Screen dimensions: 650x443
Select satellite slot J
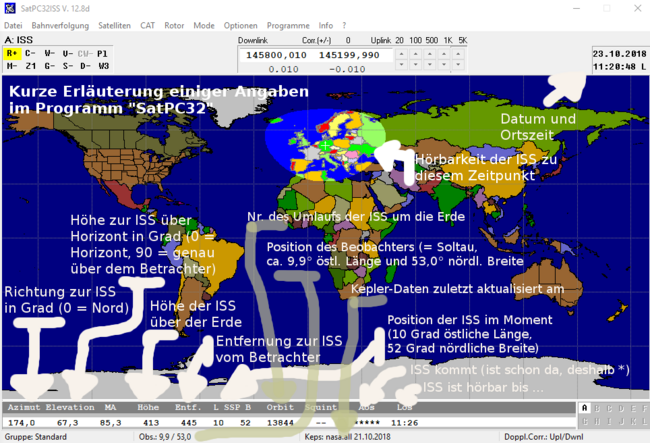(621, 421)
